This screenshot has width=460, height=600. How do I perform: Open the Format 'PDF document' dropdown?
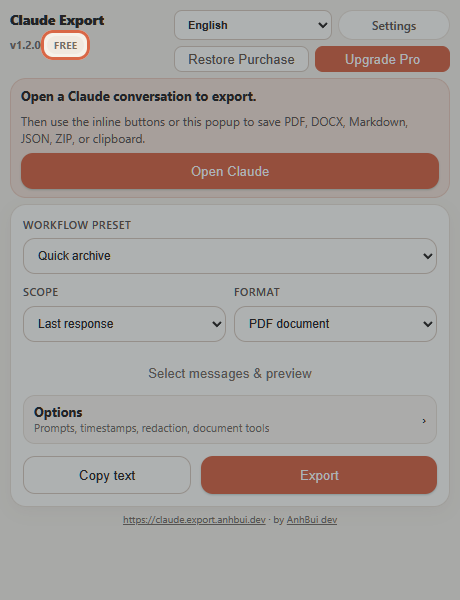(335, 324)
